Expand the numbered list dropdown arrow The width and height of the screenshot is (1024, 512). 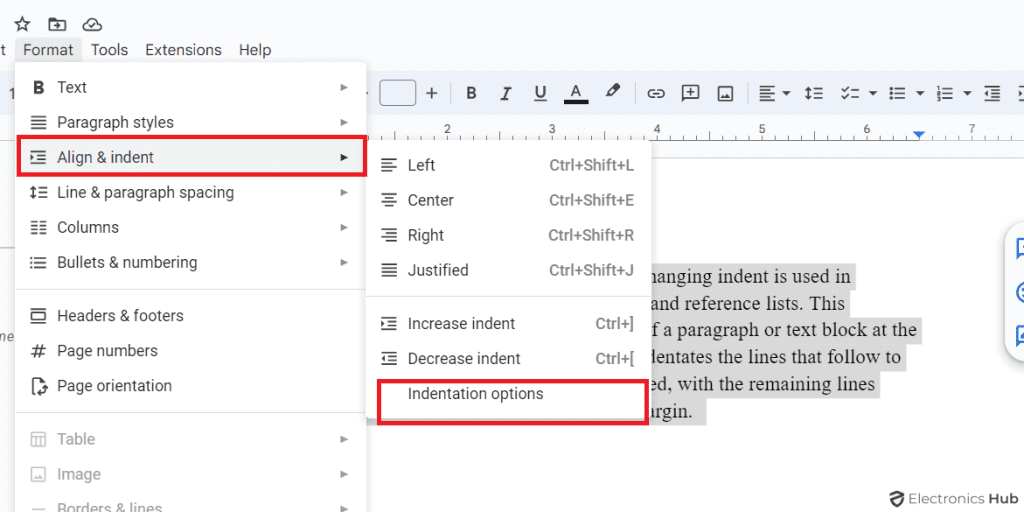click(x=967, y=94)
